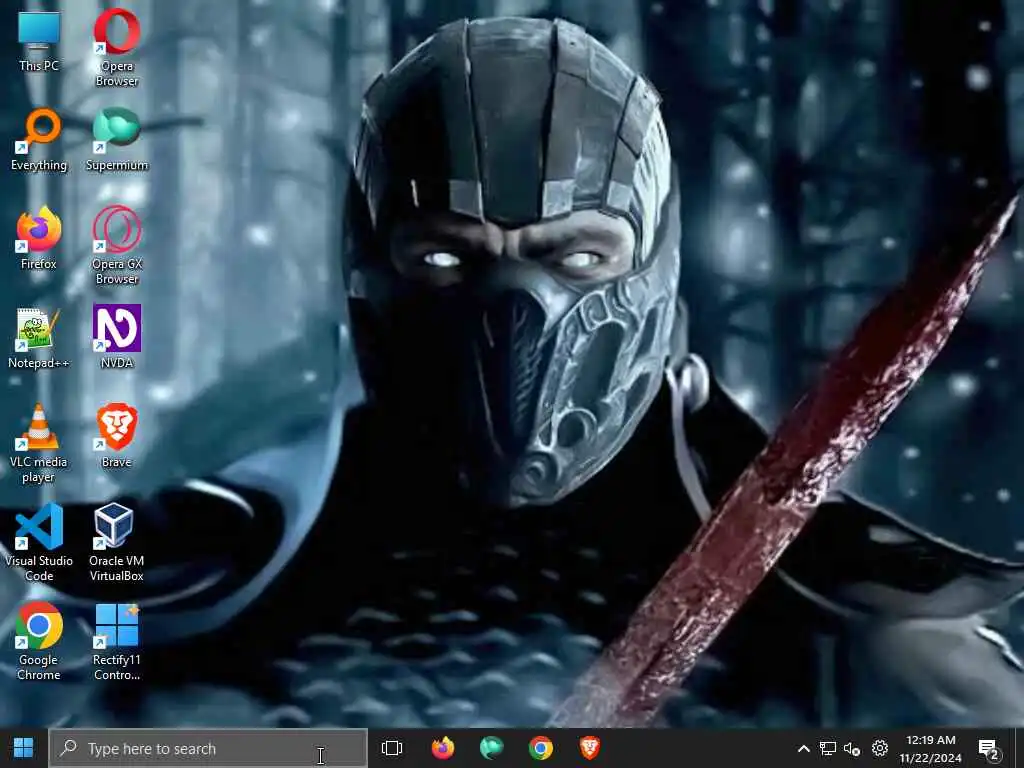
Task: Select the Brave desktop shortcut
Action: click(117, 437)
